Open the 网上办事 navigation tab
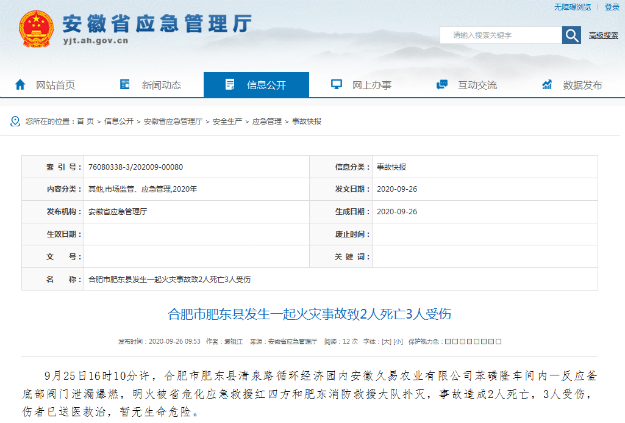Screen dimensions: 625x423 (x=372, y=85)
